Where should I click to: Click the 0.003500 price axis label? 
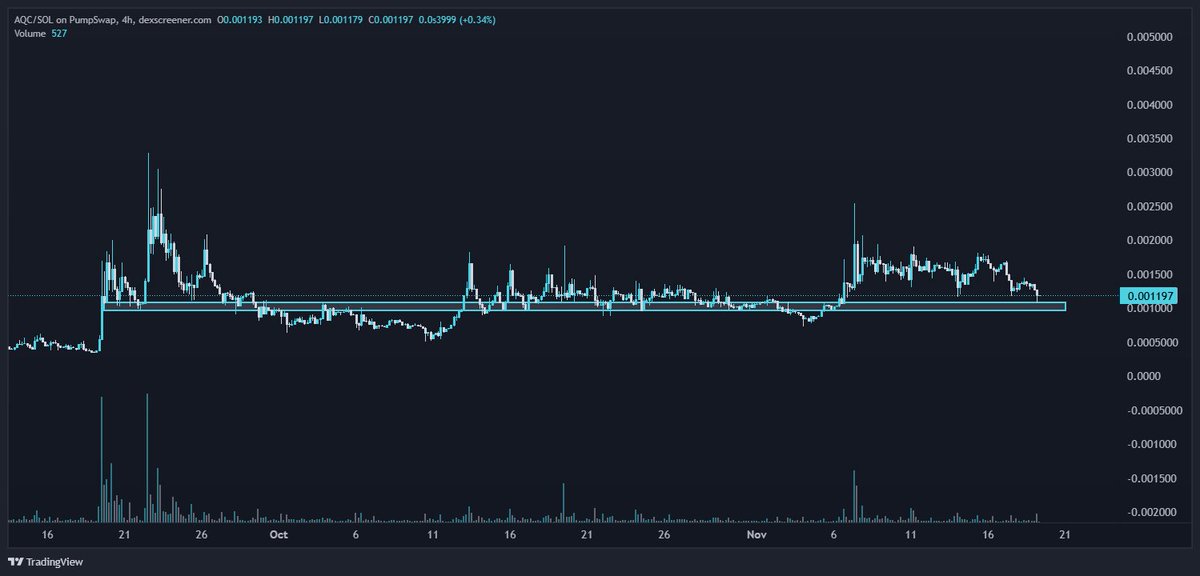pos(1150,139)
